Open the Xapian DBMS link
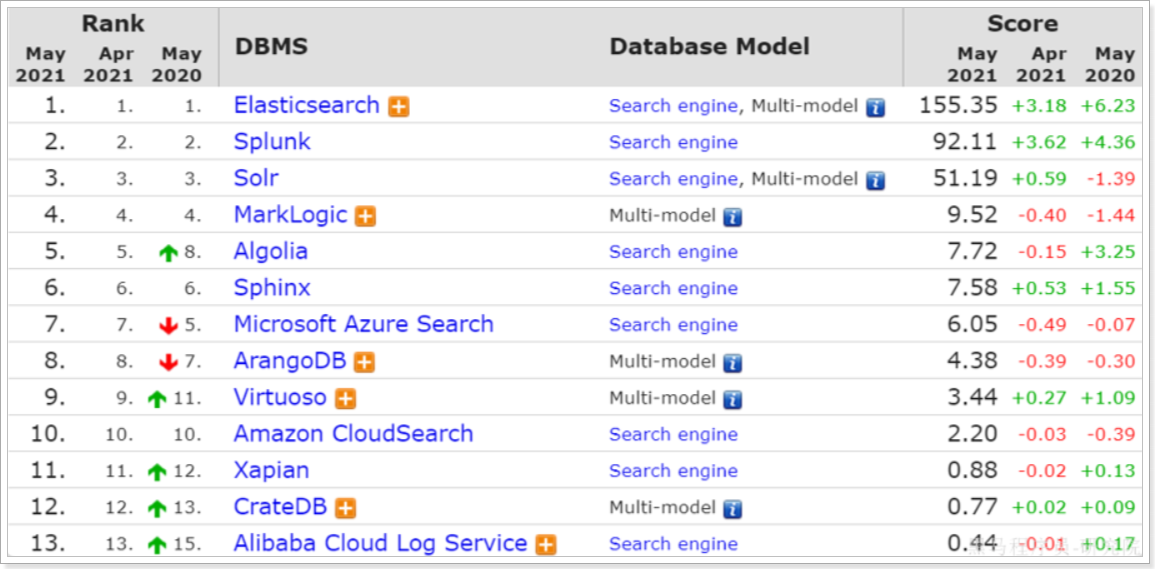 pos(271,470)
